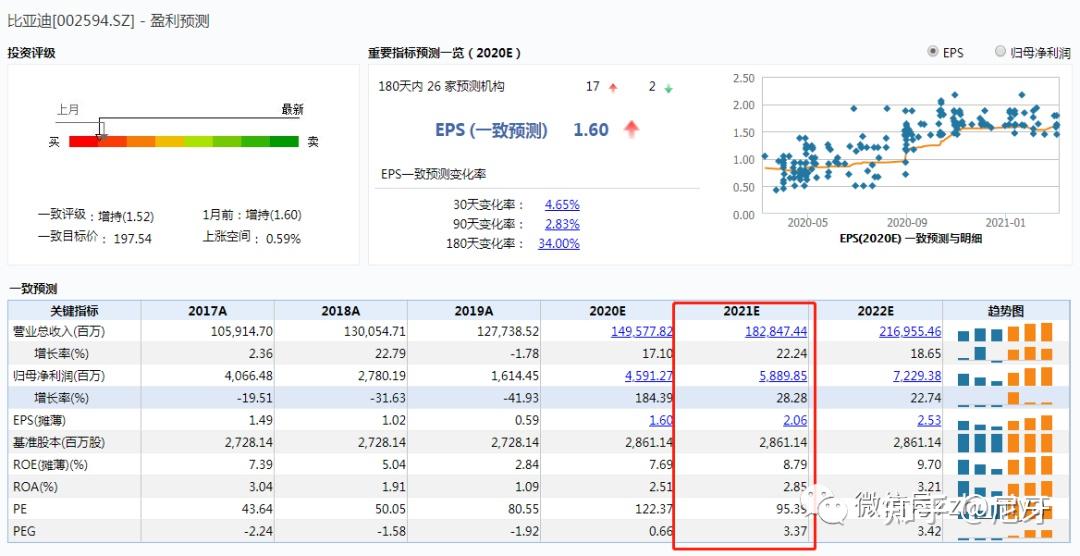
Task: Select the EPS radio button
Action: [933, 52]
